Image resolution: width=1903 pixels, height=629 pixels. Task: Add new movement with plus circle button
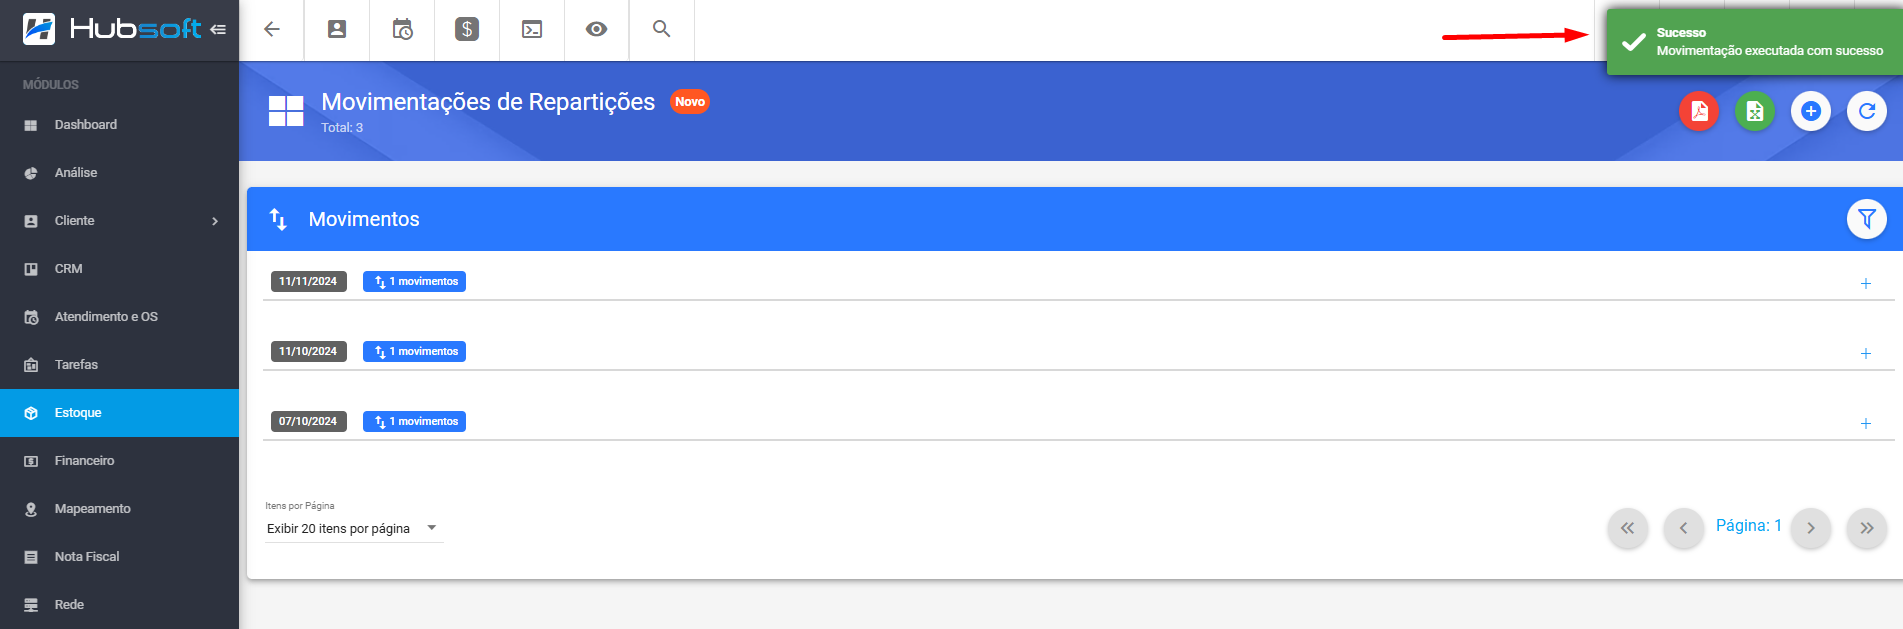[x=1811, y=111]
